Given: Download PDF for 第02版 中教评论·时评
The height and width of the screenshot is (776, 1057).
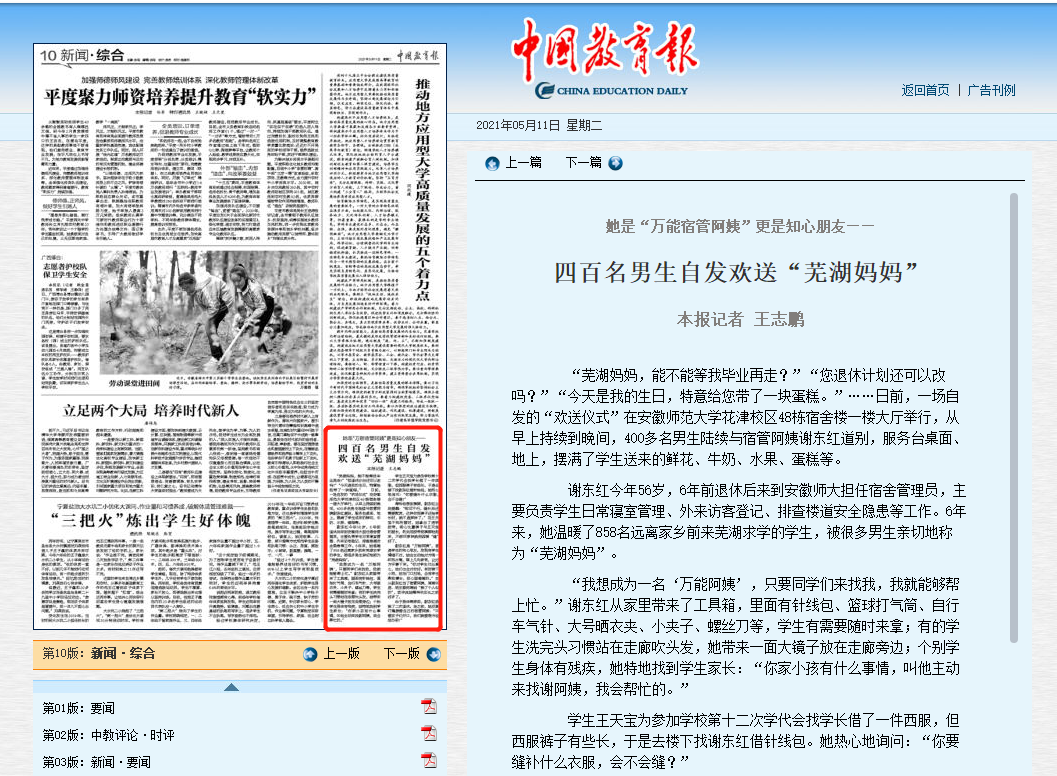Looking at the screenshot, I should point(429,734).
